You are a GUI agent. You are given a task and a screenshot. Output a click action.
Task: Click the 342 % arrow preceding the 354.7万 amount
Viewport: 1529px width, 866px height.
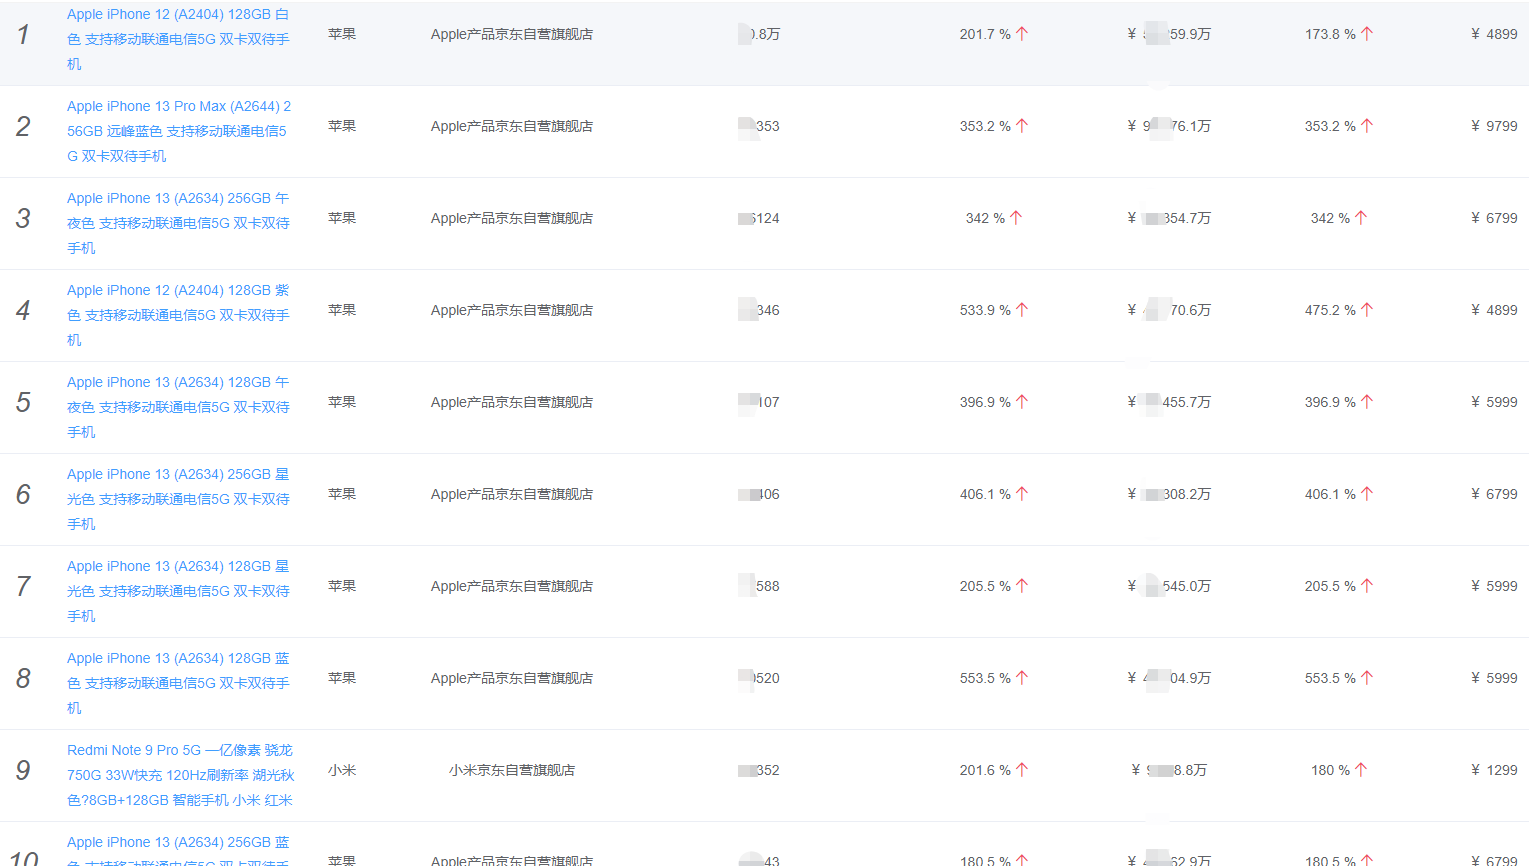(x=1016, y=218)
